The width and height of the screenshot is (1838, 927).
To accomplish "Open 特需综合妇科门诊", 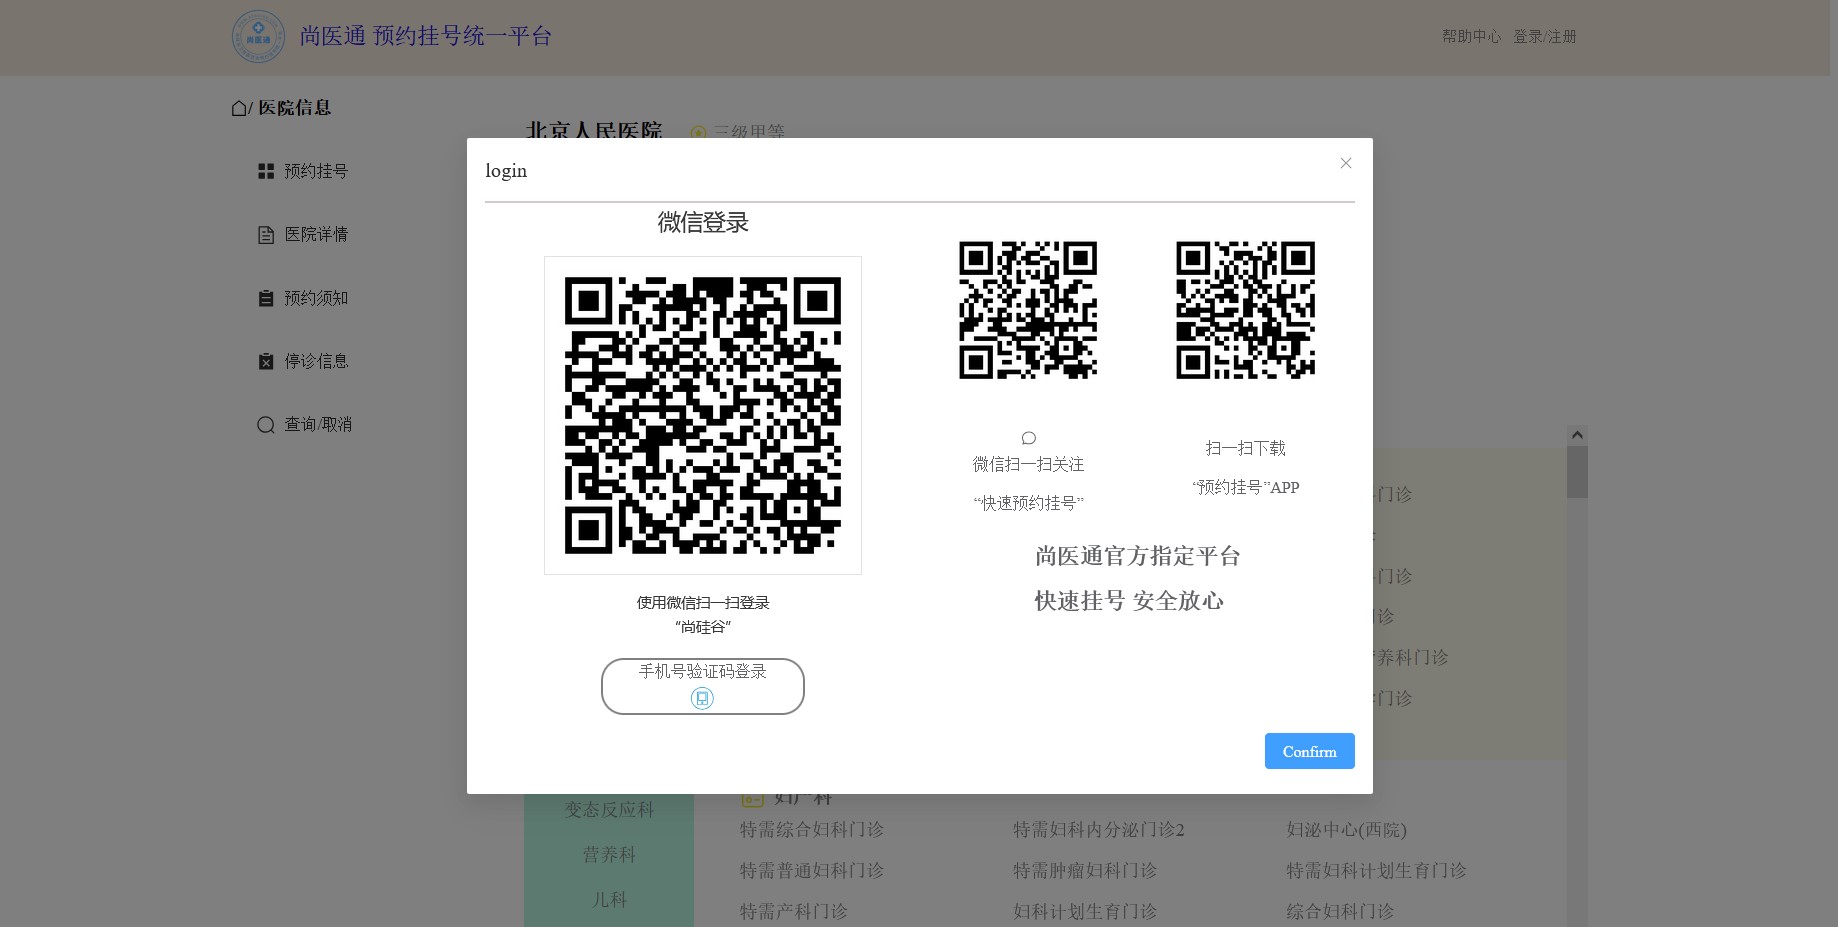I will [x=812, y=829].
